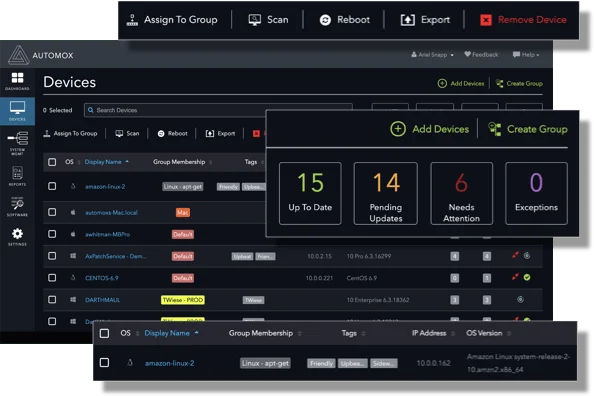This screenshot has width=594, height=396.
Task: Open Settings gear in the sidebar
Action: [17, 237]
